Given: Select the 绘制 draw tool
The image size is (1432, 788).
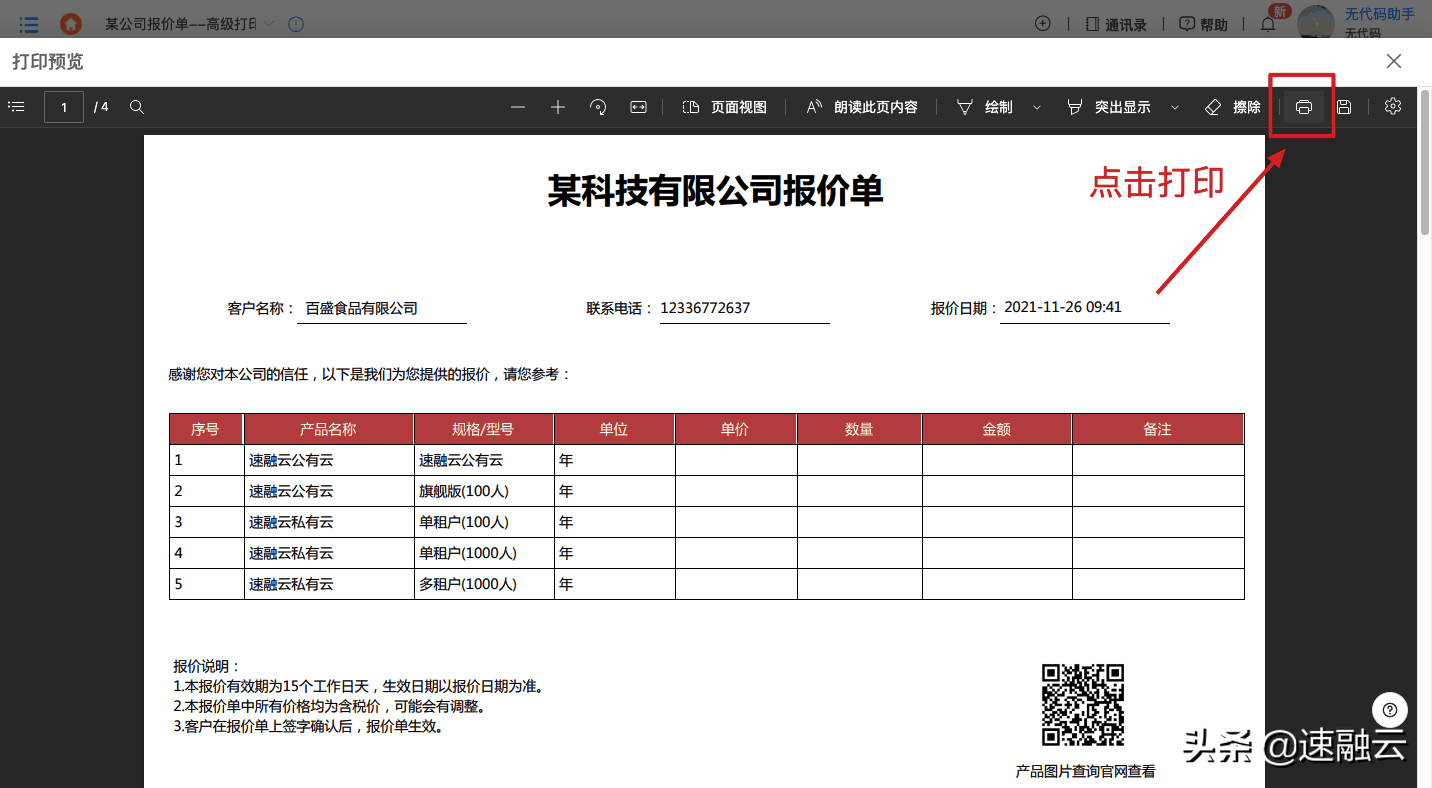Looking at the screenshot, I should point(985,107).
